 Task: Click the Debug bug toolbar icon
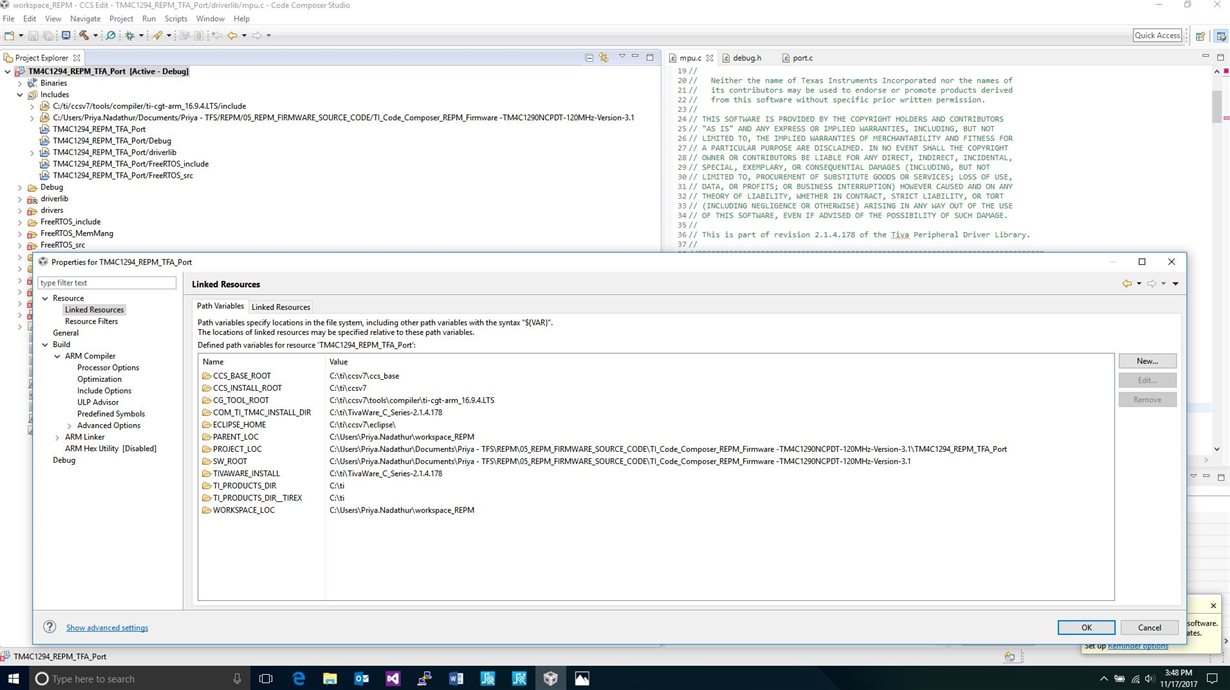pos(129,35)
